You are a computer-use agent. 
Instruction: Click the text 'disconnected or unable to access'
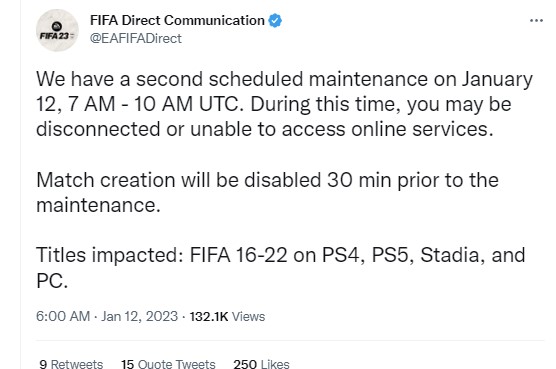(190, 129)
